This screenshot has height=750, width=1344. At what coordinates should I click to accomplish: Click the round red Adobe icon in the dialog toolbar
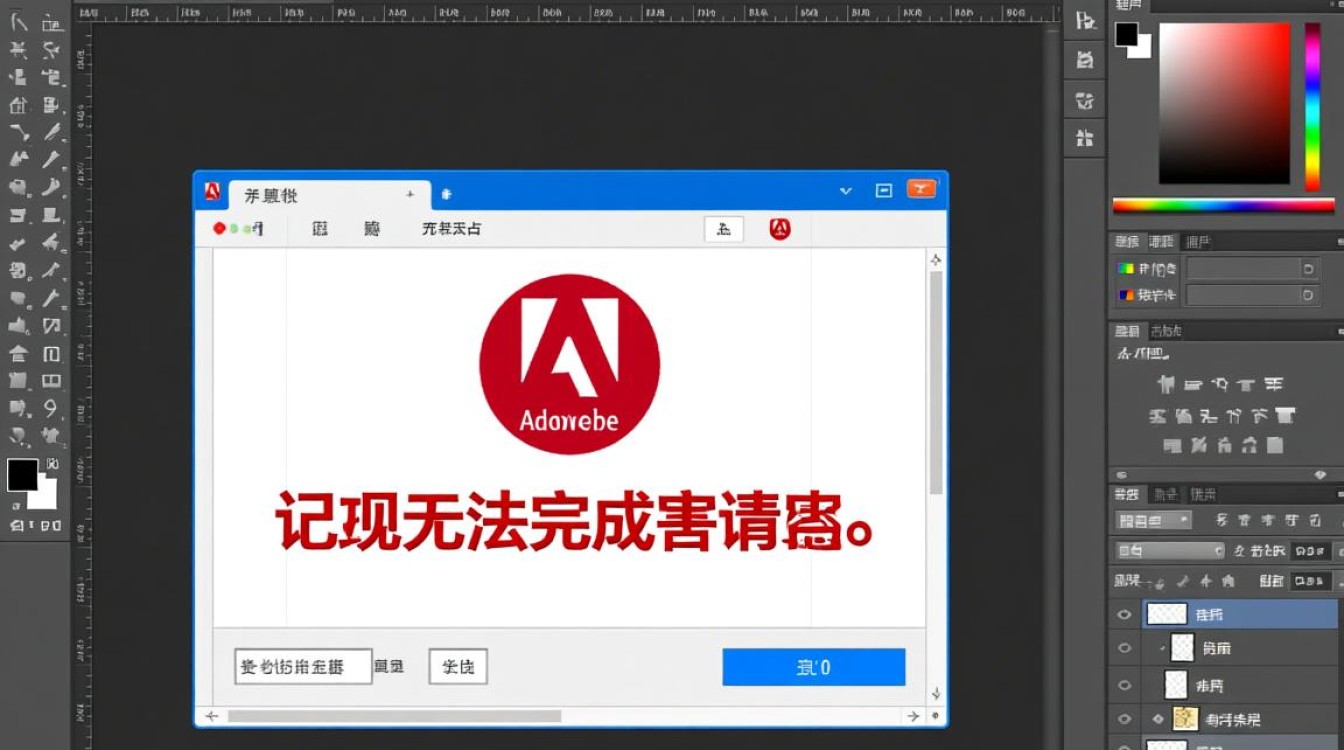[x=780, y=229]
